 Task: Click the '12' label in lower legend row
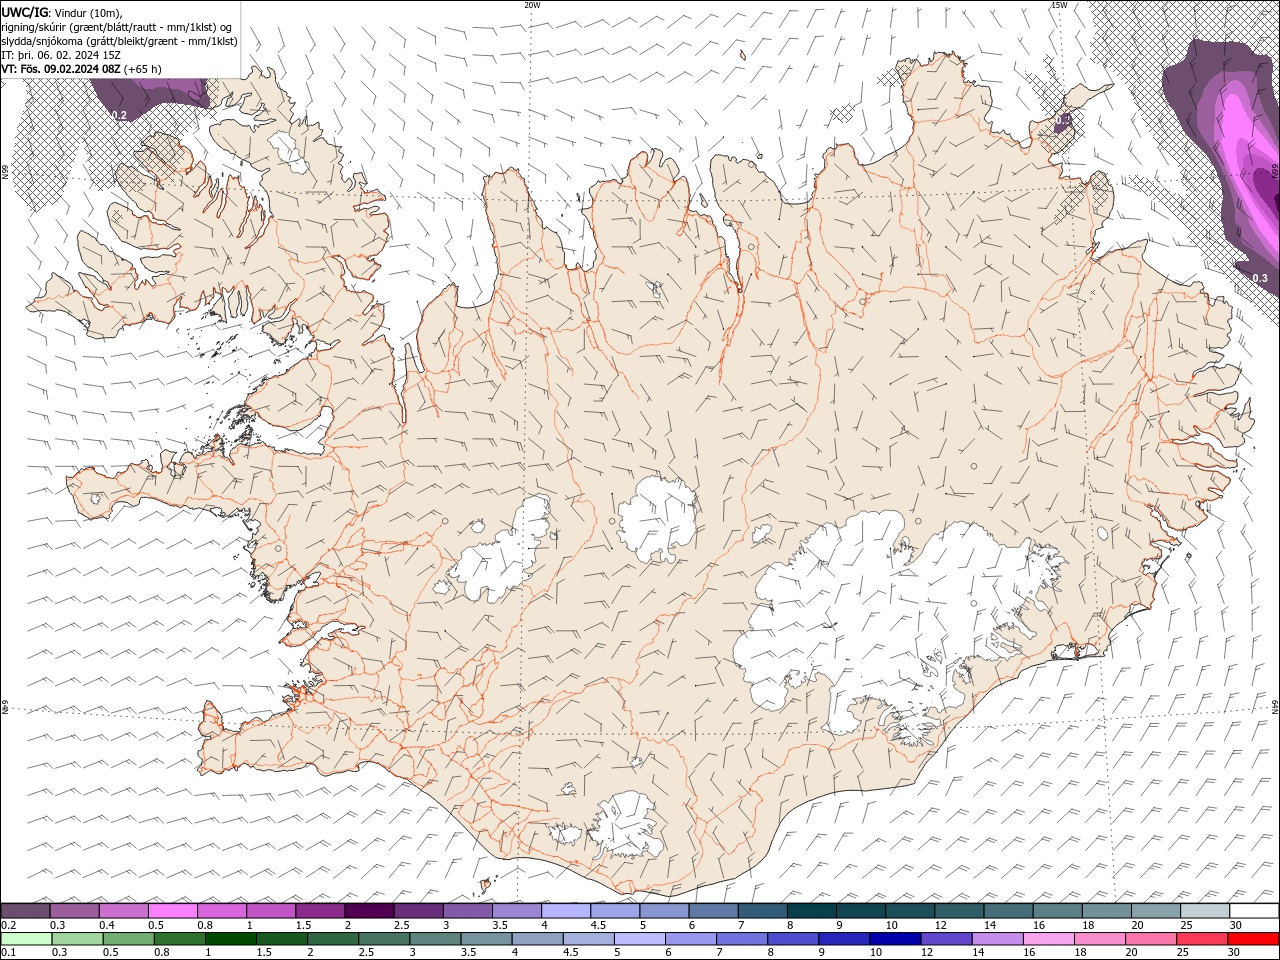(927, 953)
